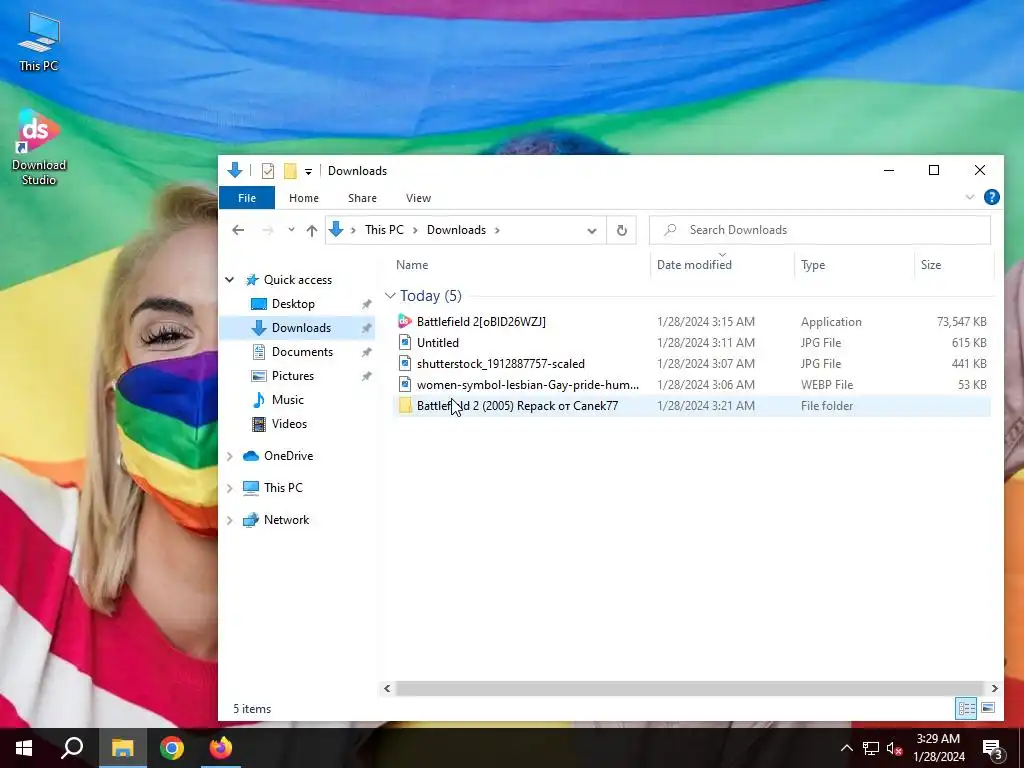Screen dimensions: 1024x768
Task: Go back with the Back arrow
Action: point(238,230)
